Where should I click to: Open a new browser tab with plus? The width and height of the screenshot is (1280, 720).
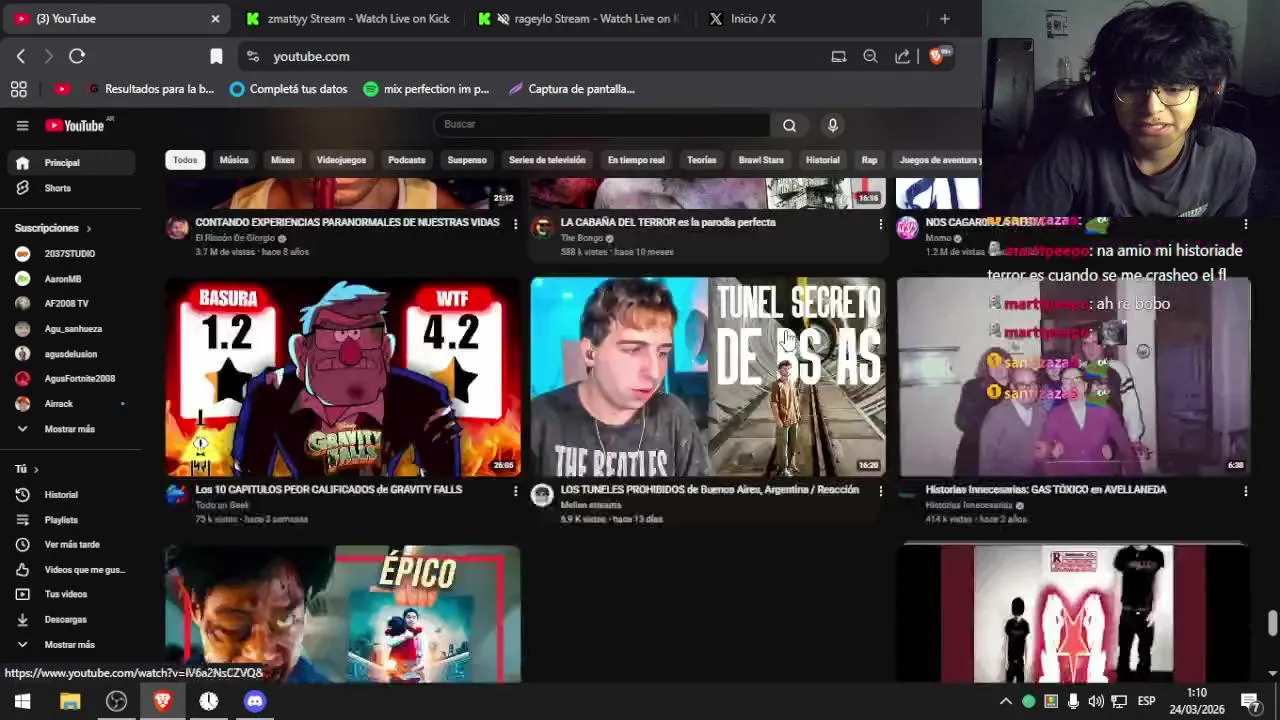[x=944, y=18]
